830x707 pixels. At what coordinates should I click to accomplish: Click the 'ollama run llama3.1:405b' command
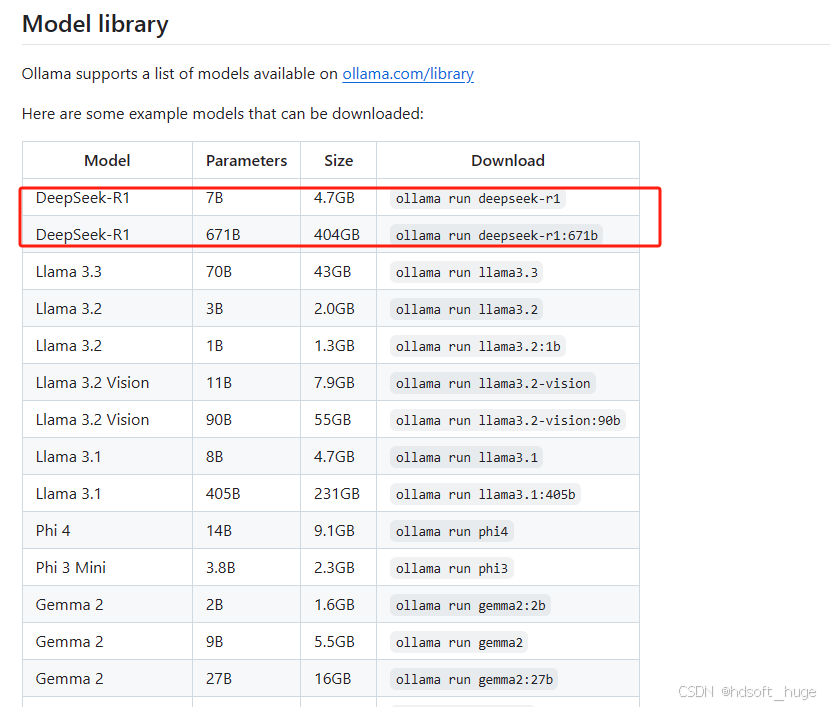(485, 495)
